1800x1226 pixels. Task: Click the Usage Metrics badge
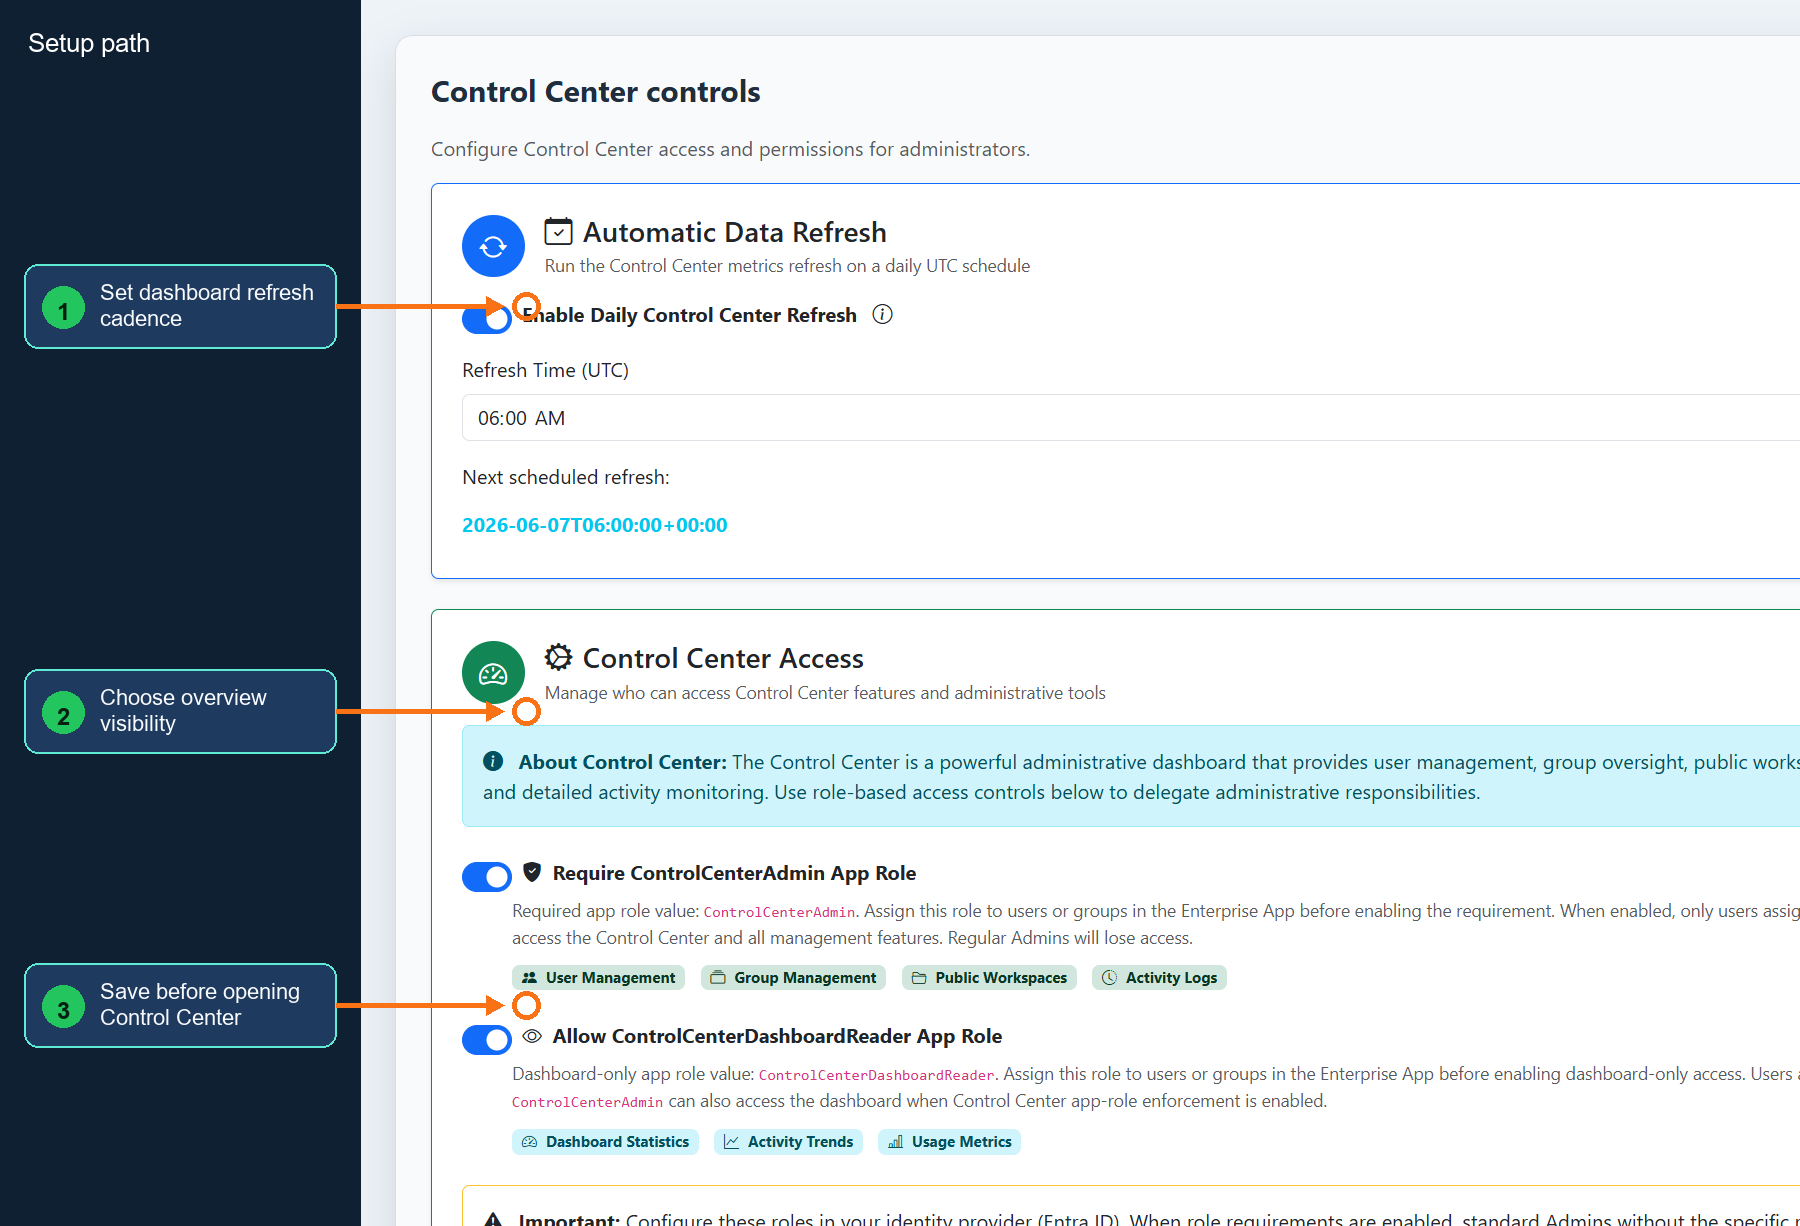click(949, 1141)
